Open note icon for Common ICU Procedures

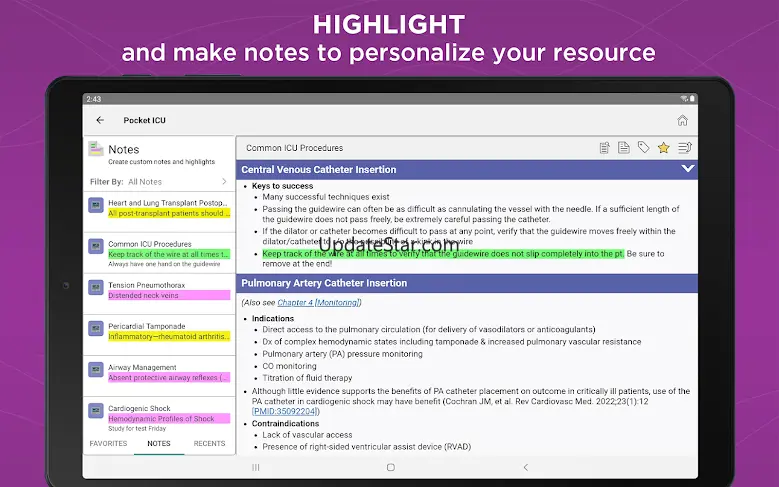pyautogui.click(x=96, y=246)
